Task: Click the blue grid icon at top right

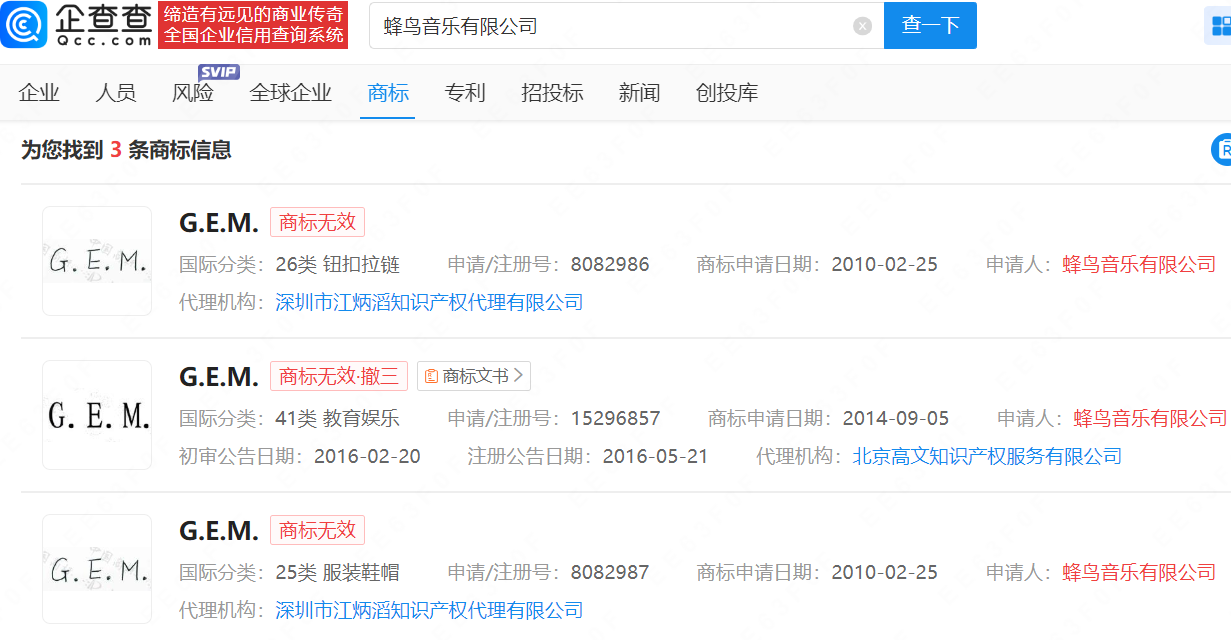Action: tap(1219, 27)
